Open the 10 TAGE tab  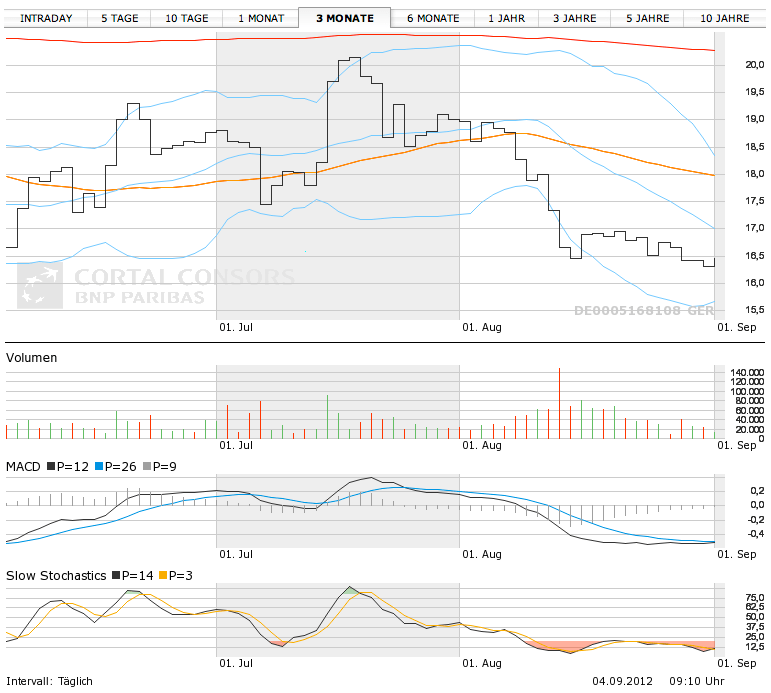(187, 18)
